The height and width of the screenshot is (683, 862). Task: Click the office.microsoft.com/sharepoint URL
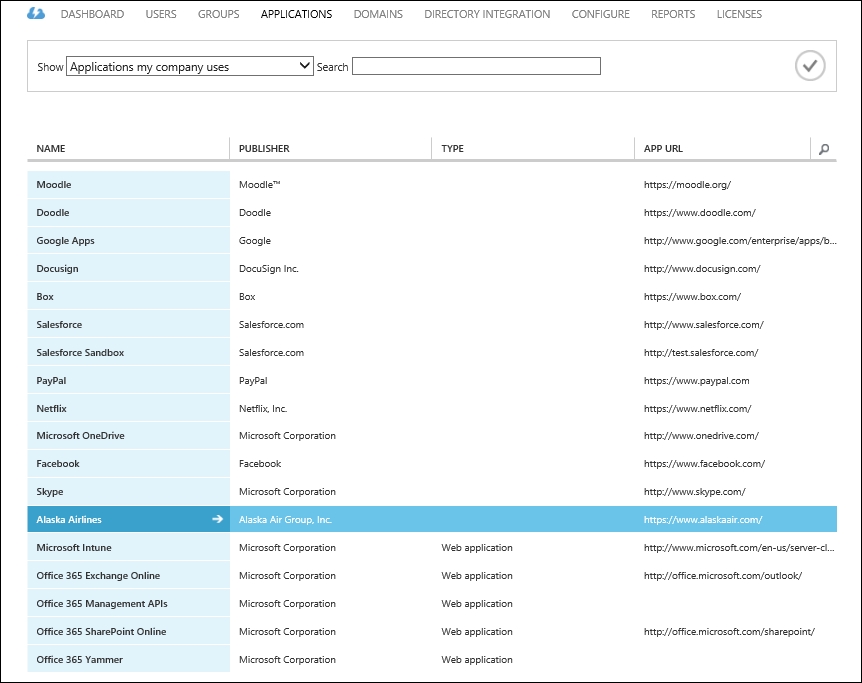click(730, 632)
